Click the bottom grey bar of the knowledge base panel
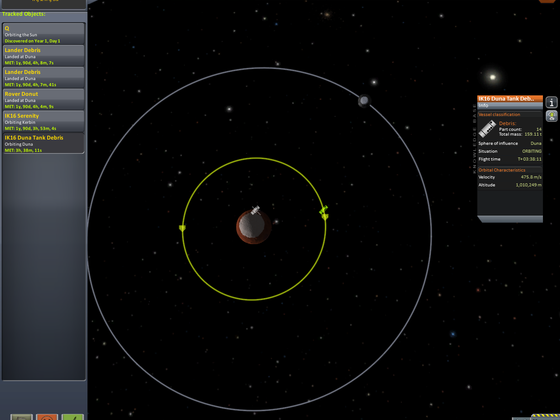Image resolution: width=560 pixels, height=420 pixels. (x=510, y=219)
